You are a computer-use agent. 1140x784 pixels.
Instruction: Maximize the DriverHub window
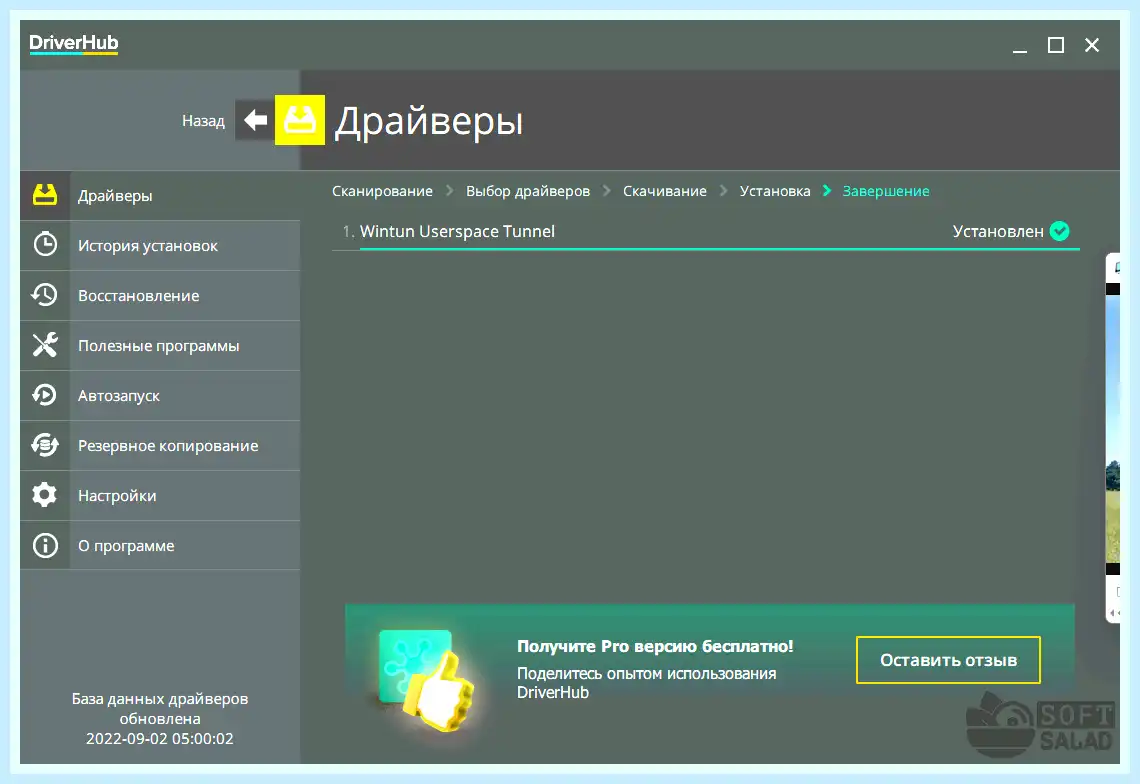[1056, 45]
